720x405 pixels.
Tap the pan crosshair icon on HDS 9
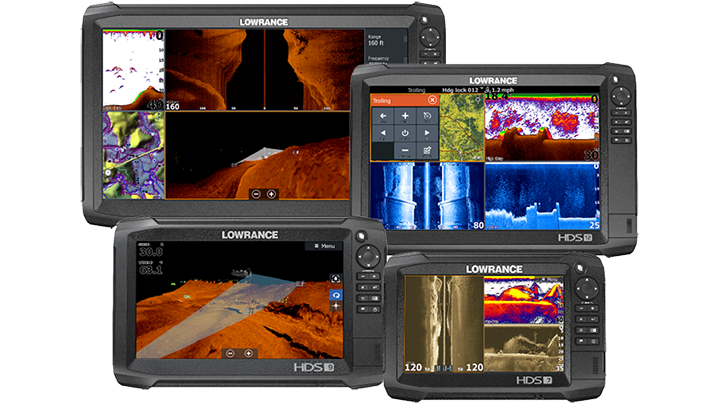point(336,306)
